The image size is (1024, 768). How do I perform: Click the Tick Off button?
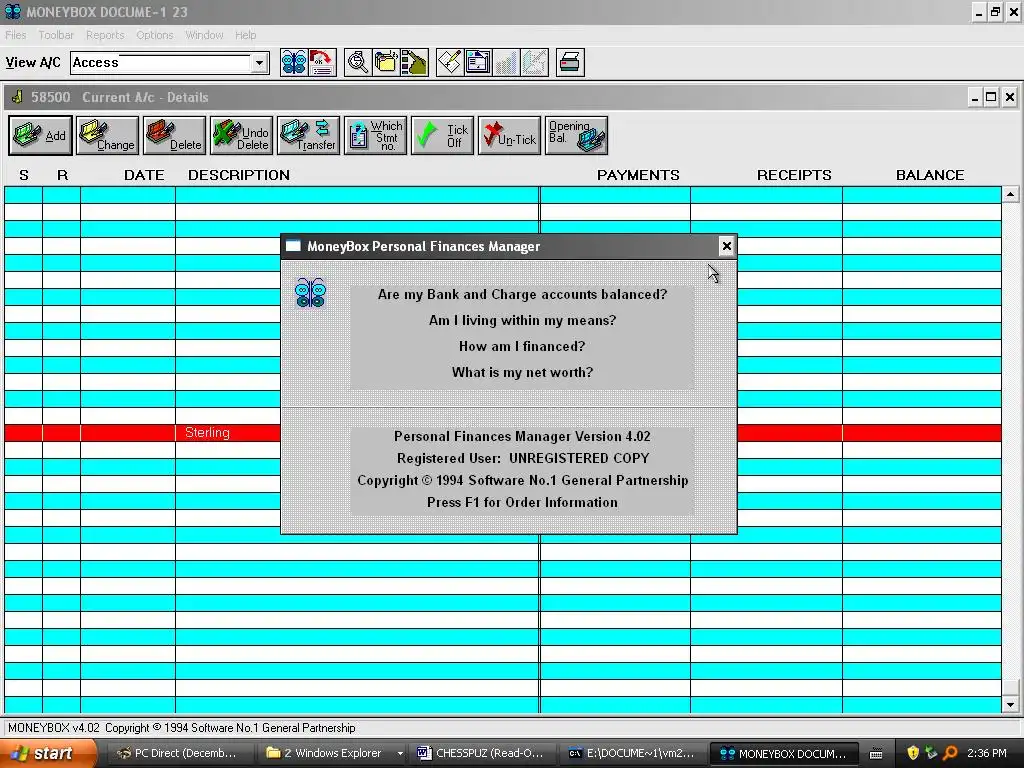click(x=442, y=136)
